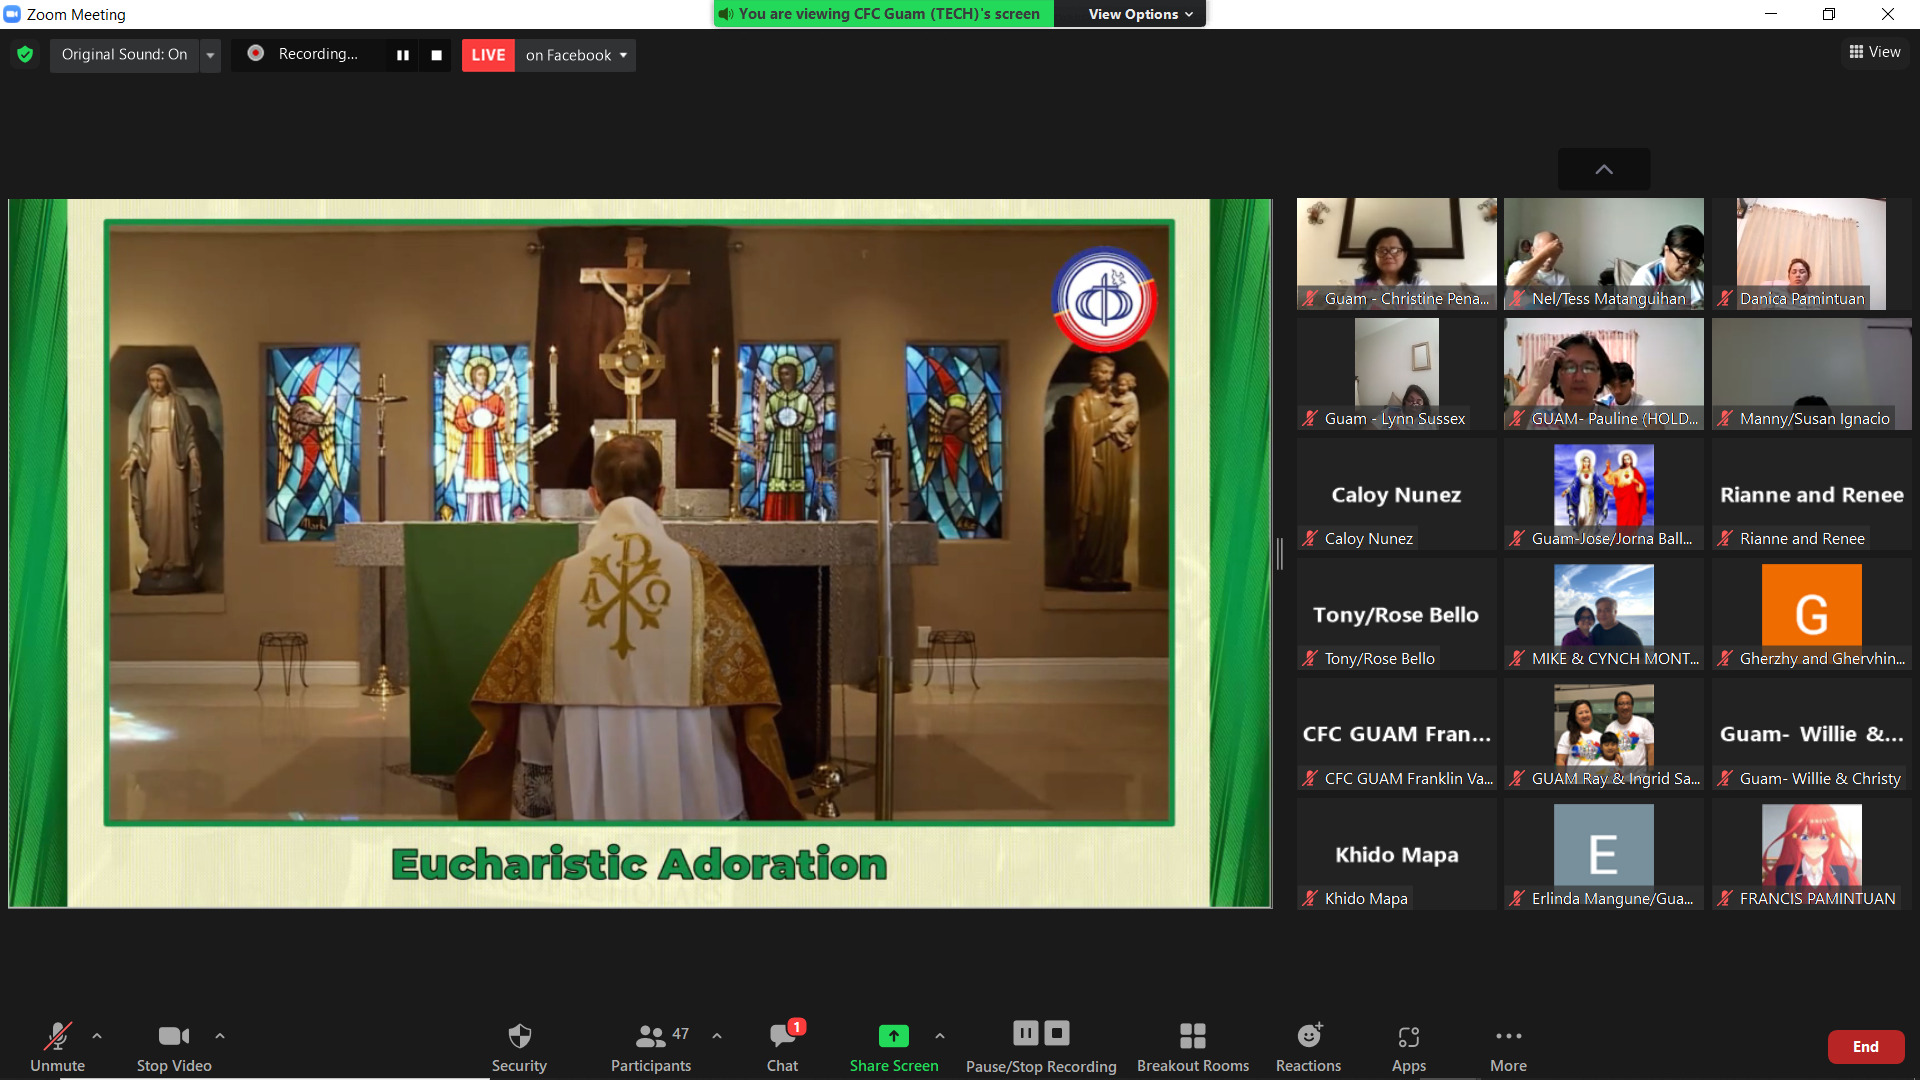
Task: Open Security options
Action: point(519,1047)
